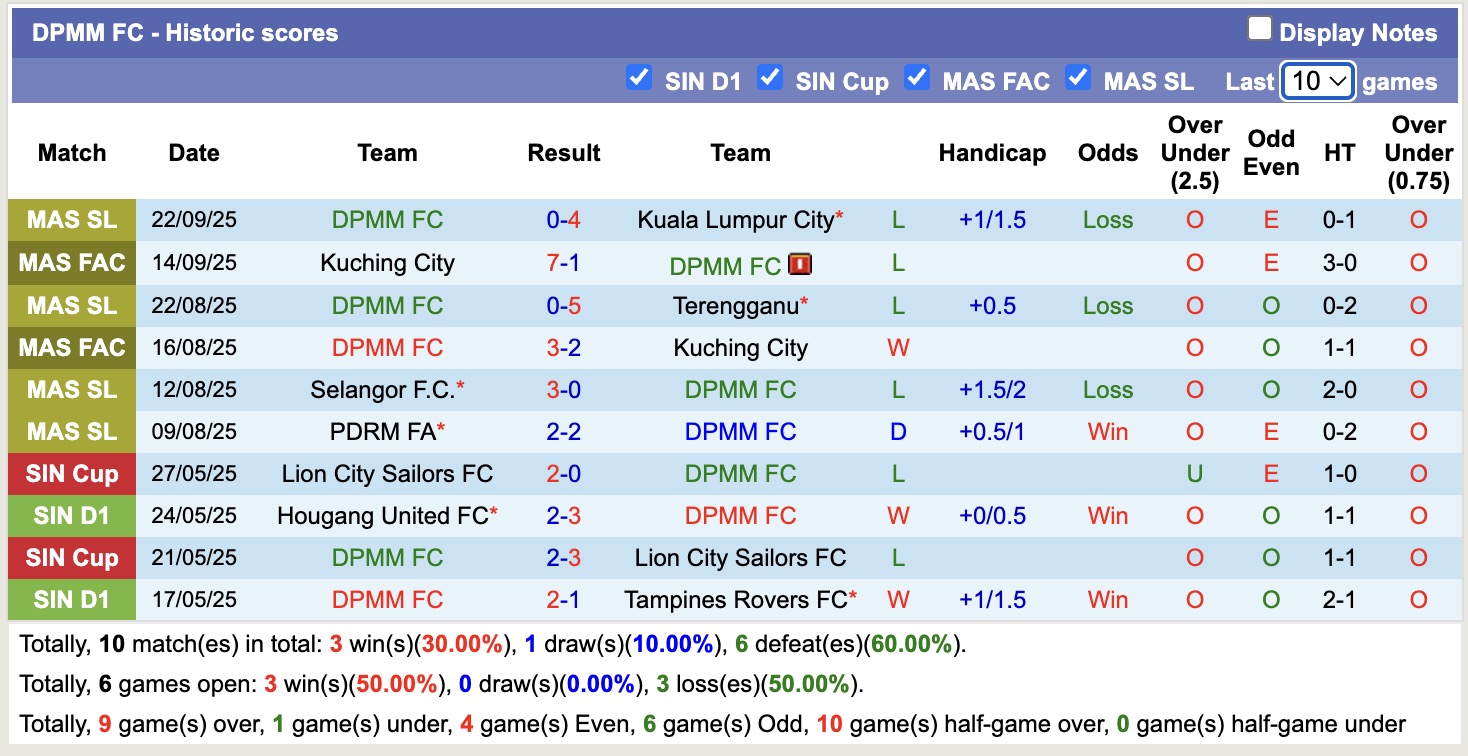Click the Terengganu team name

[x=736, y=305]
